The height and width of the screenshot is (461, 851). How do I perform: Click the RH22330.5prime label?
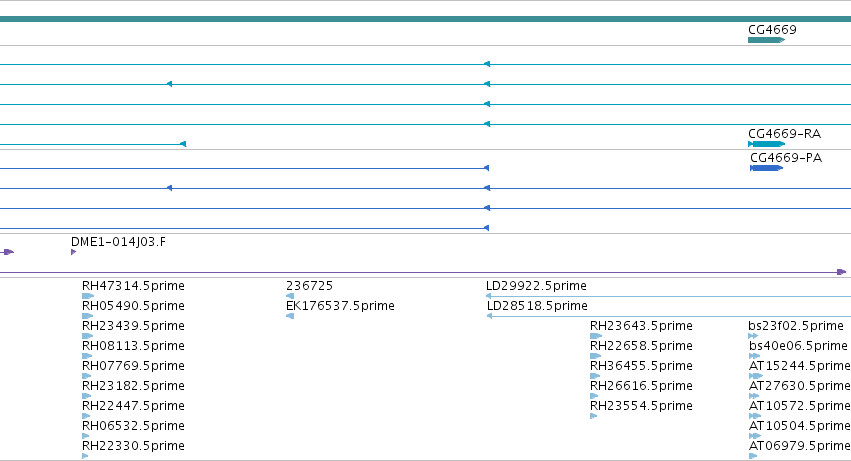133,445
